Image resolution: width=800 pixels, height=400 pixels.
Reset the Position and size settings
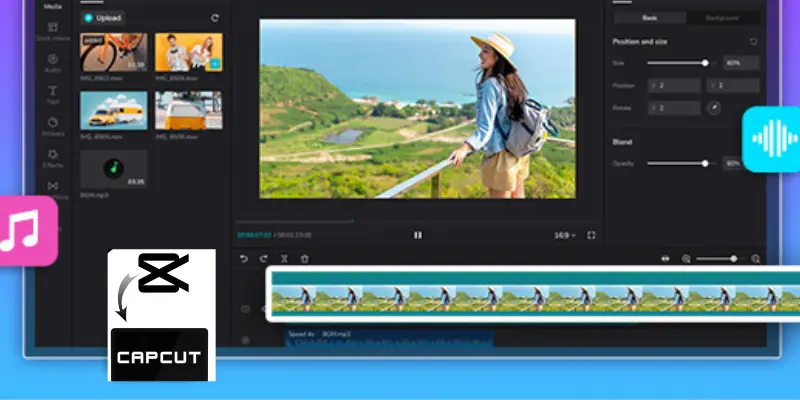(x=753, y=41)
